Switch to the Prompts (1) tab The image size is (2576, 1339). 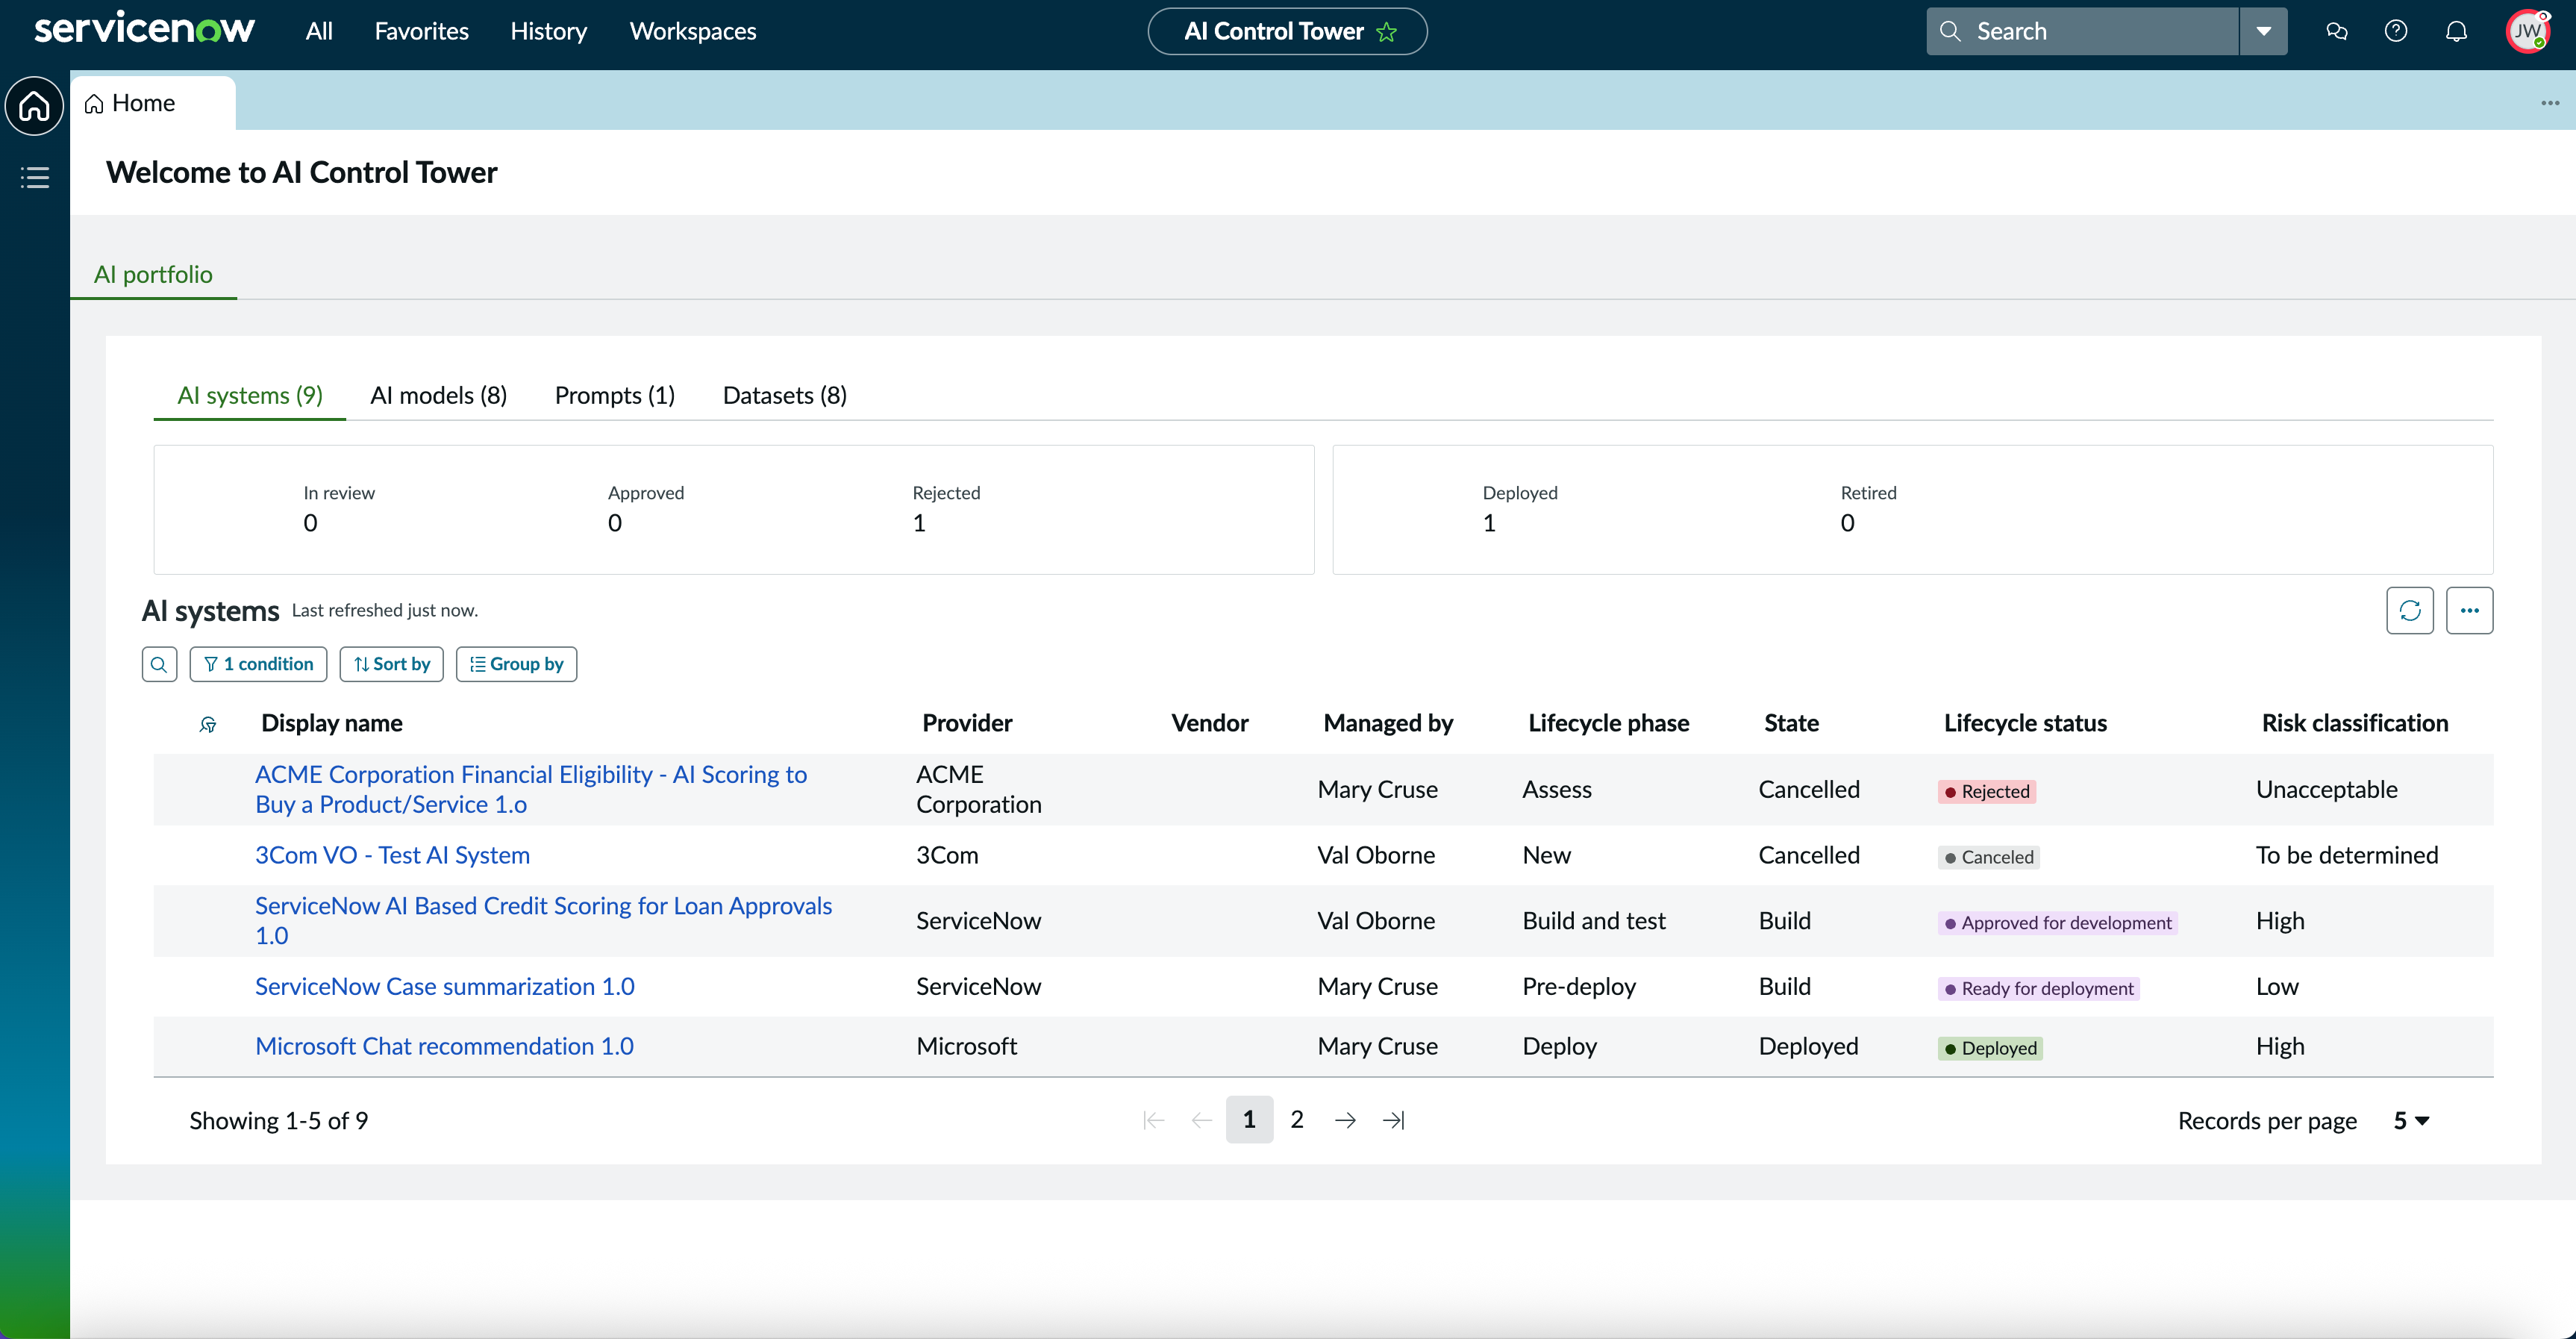[x=615, y=395]
